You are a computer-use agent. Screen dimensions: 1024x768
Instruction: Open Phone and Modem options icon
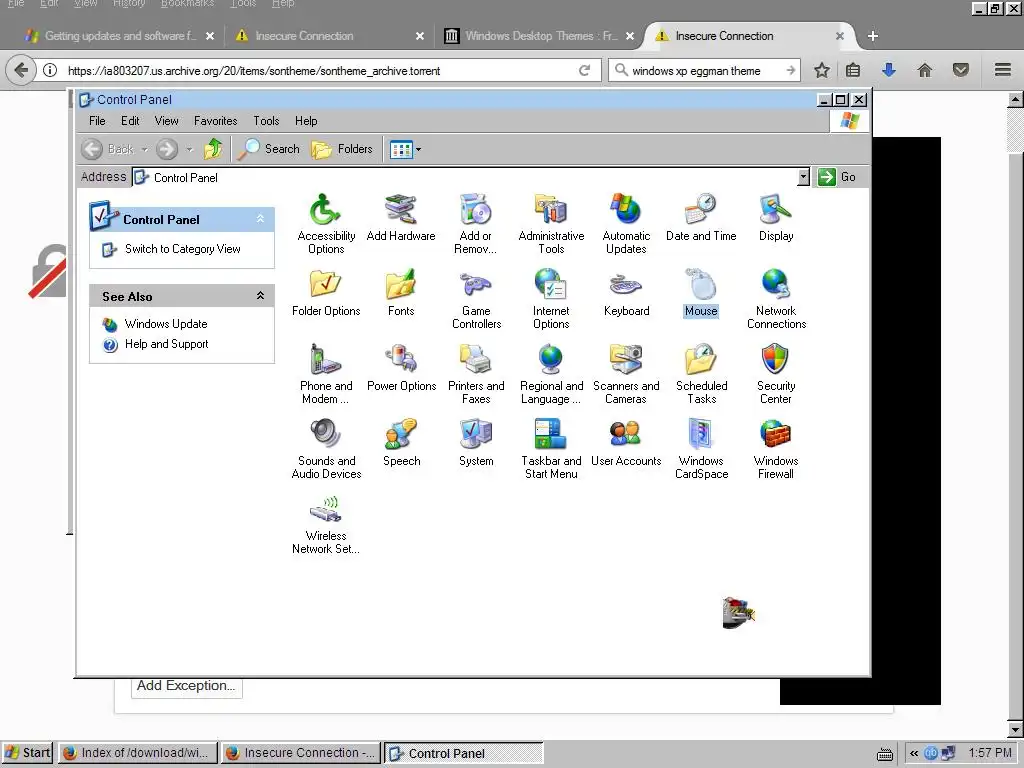tap(326, 374)
